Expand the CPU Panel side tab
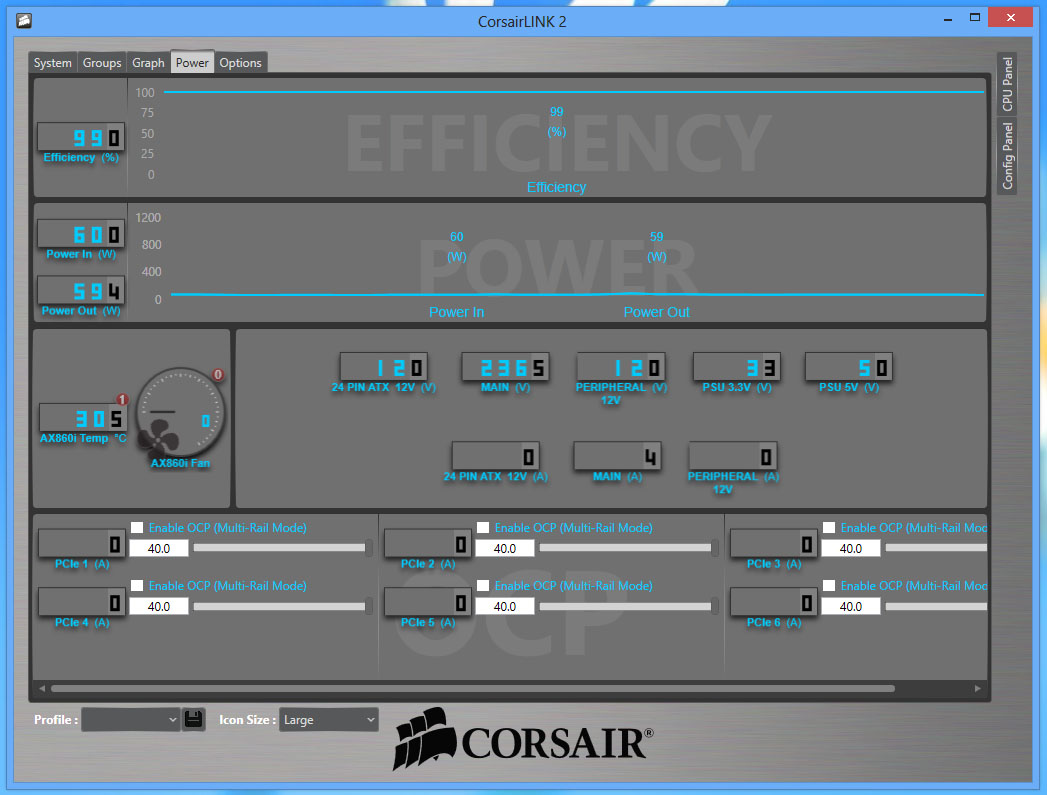The width and height of the screenshot is (1047, 795). point(1007,84)
